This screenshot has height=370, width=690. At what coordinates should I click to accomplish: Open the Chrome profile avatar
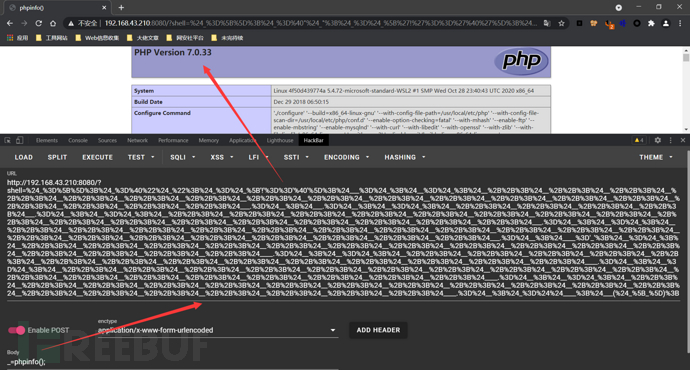point(666,23)
